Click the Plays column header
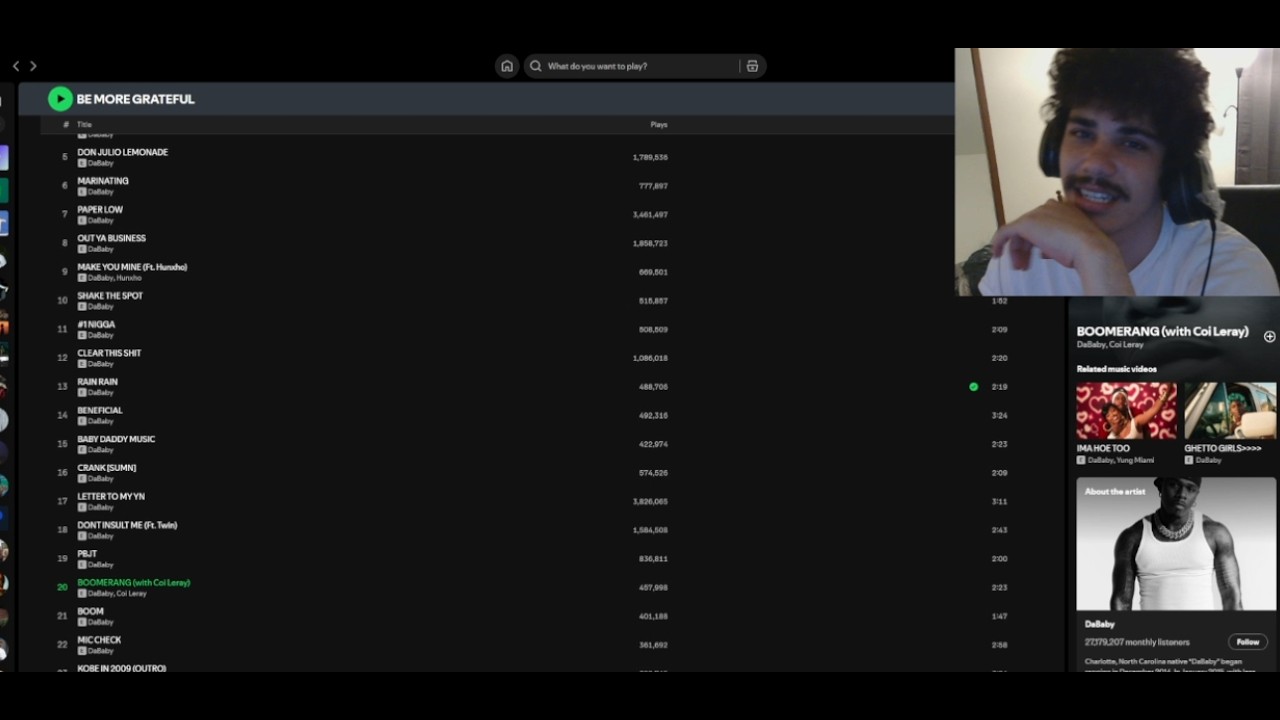 (659, 125)
